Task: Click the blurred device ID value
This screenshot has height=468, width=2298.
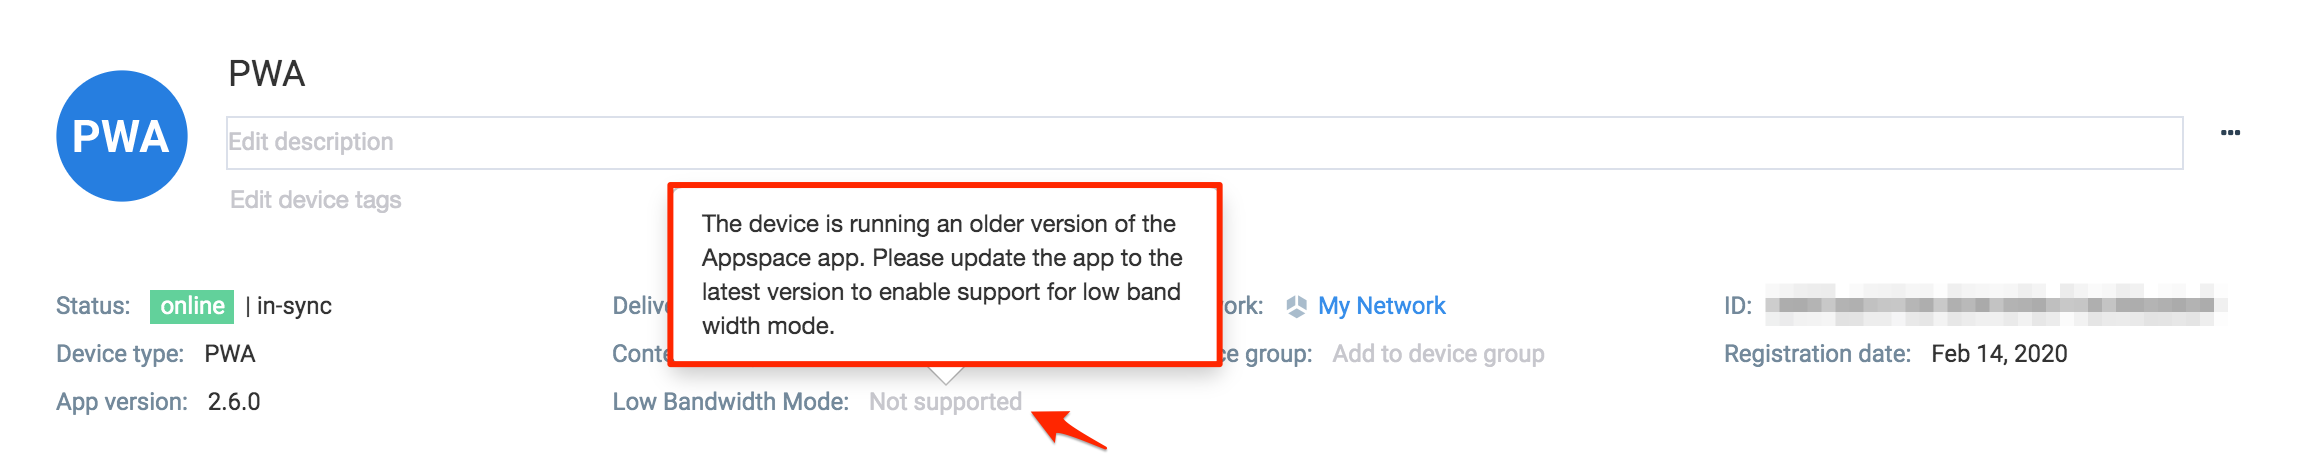Action: tap(1996, 305)
